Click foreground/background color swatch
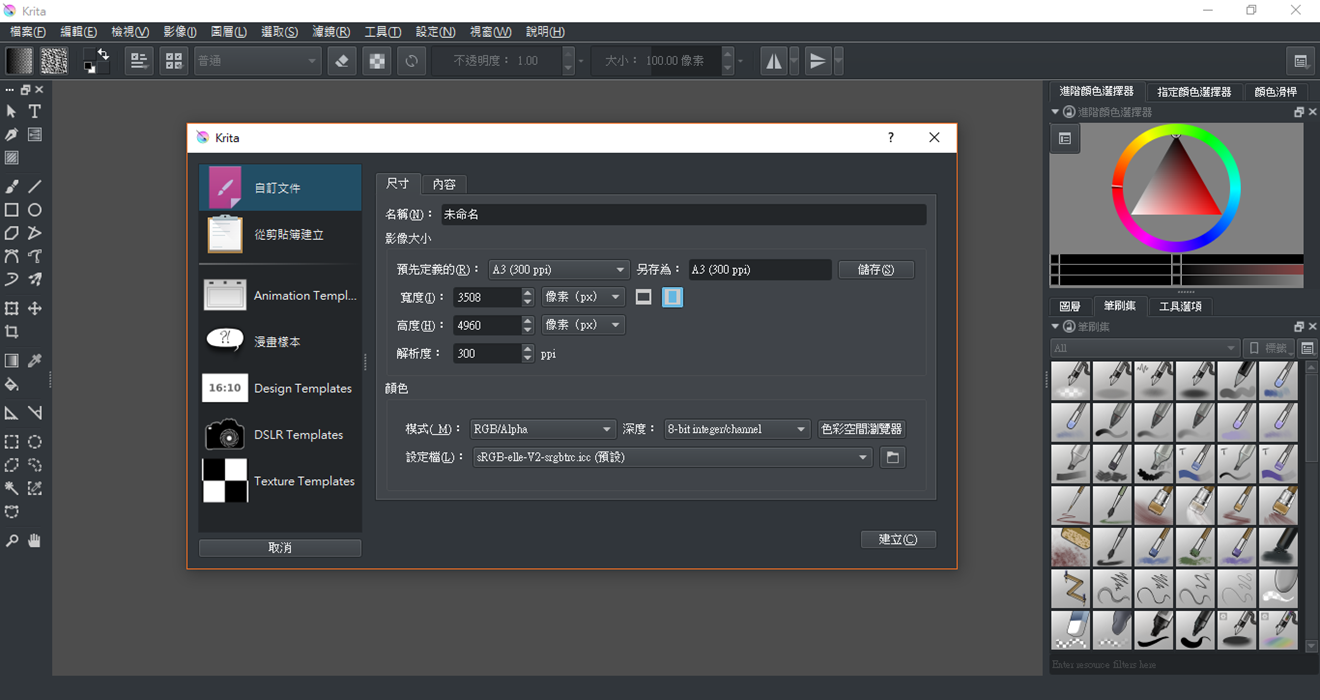1320x700 pixels. pos(96,61)
